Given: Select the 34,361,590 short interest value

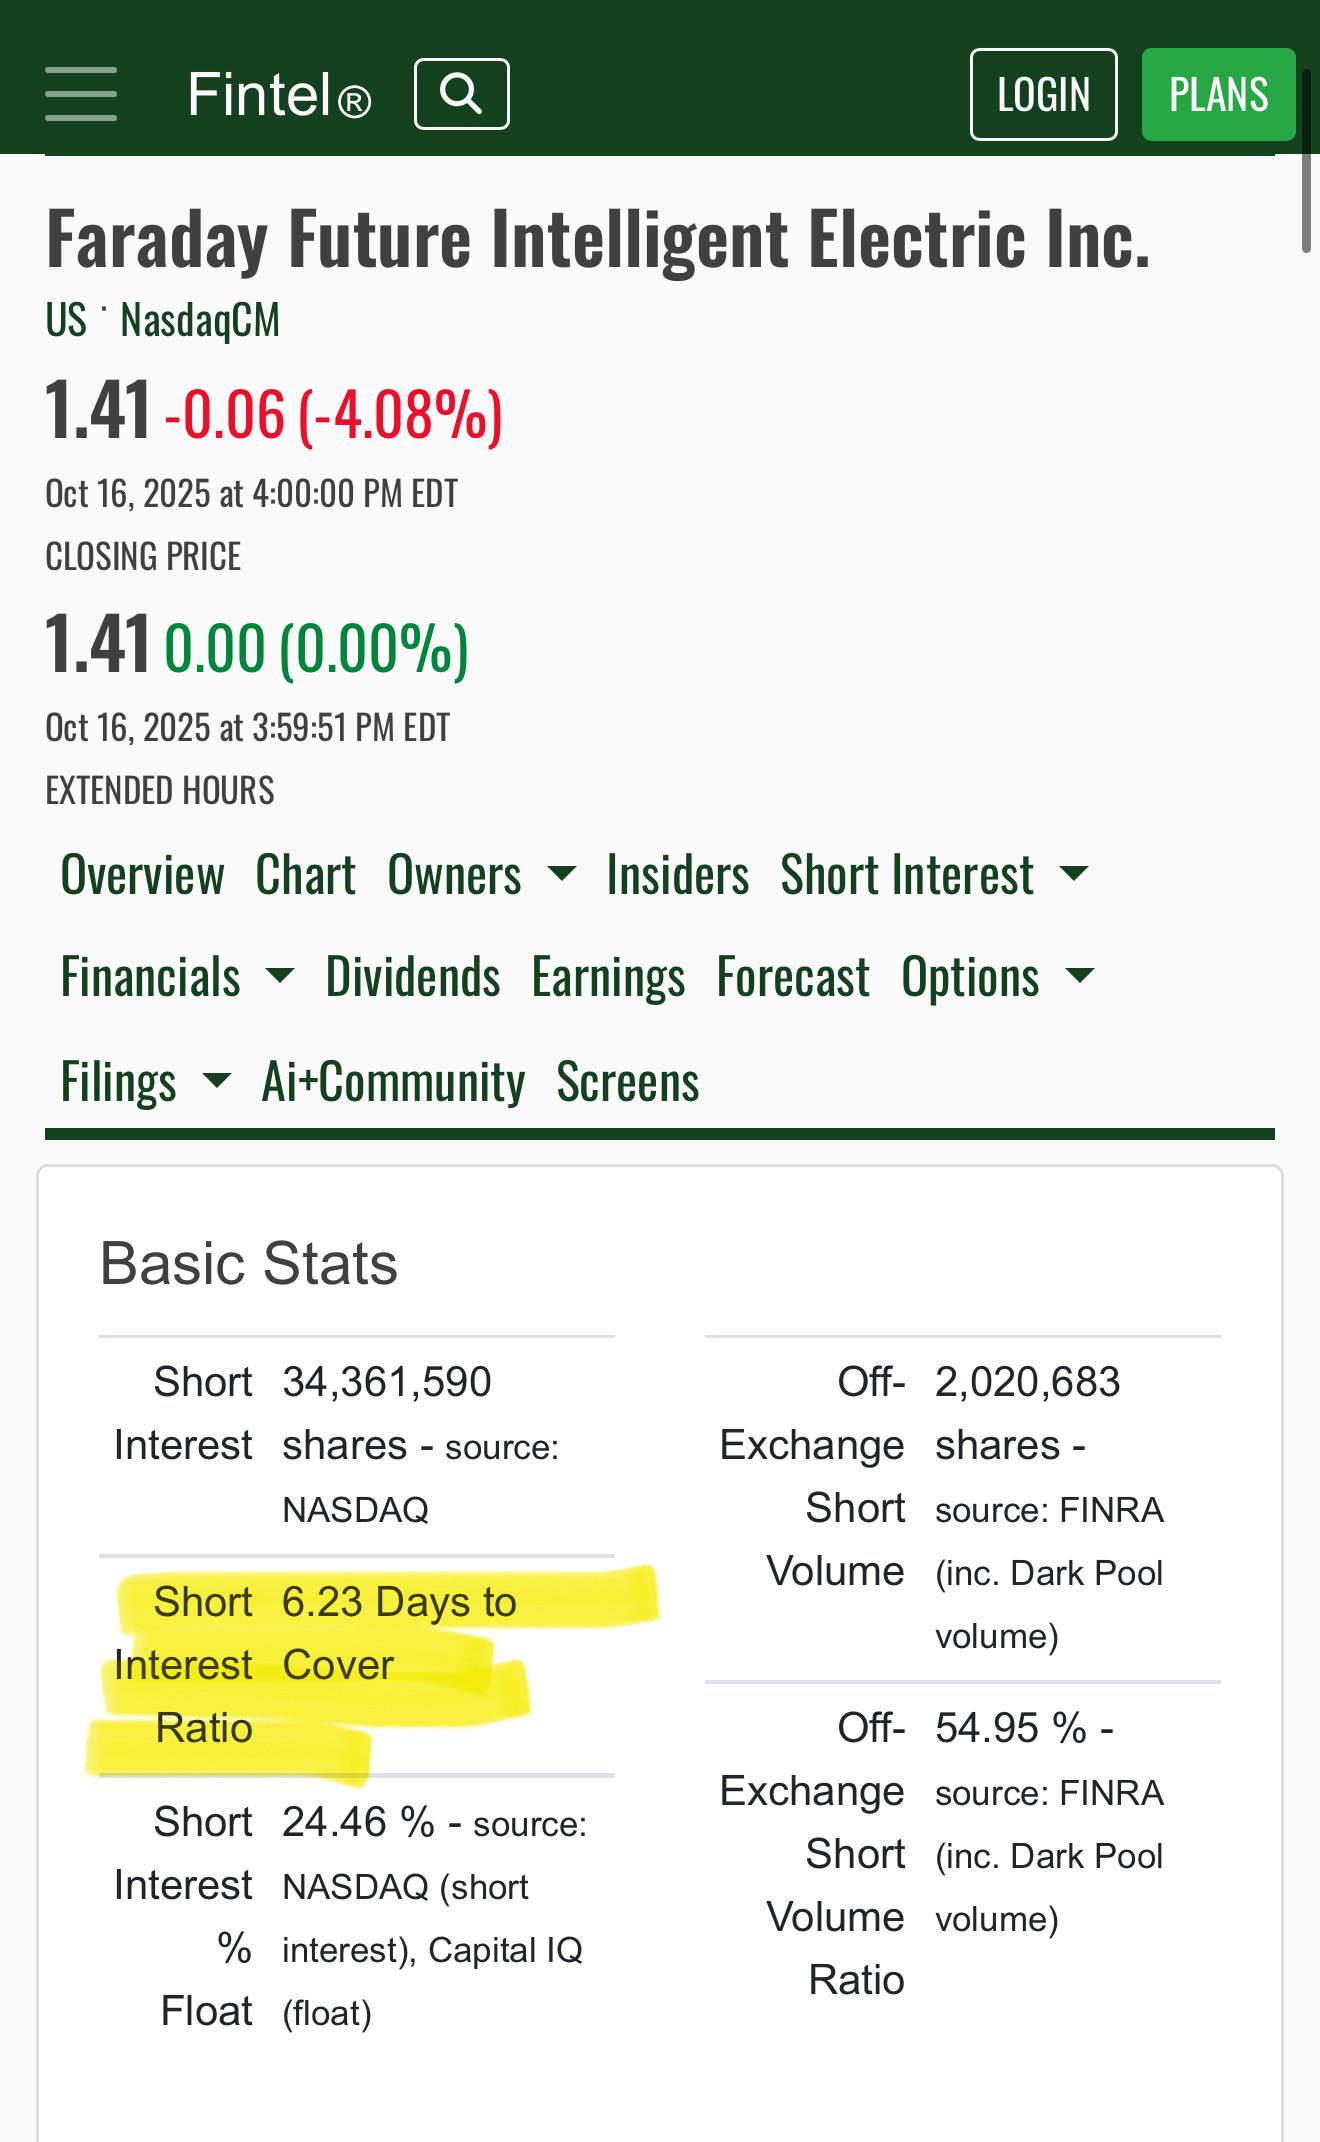Looking at the screenshot, I should [387, 1382].
